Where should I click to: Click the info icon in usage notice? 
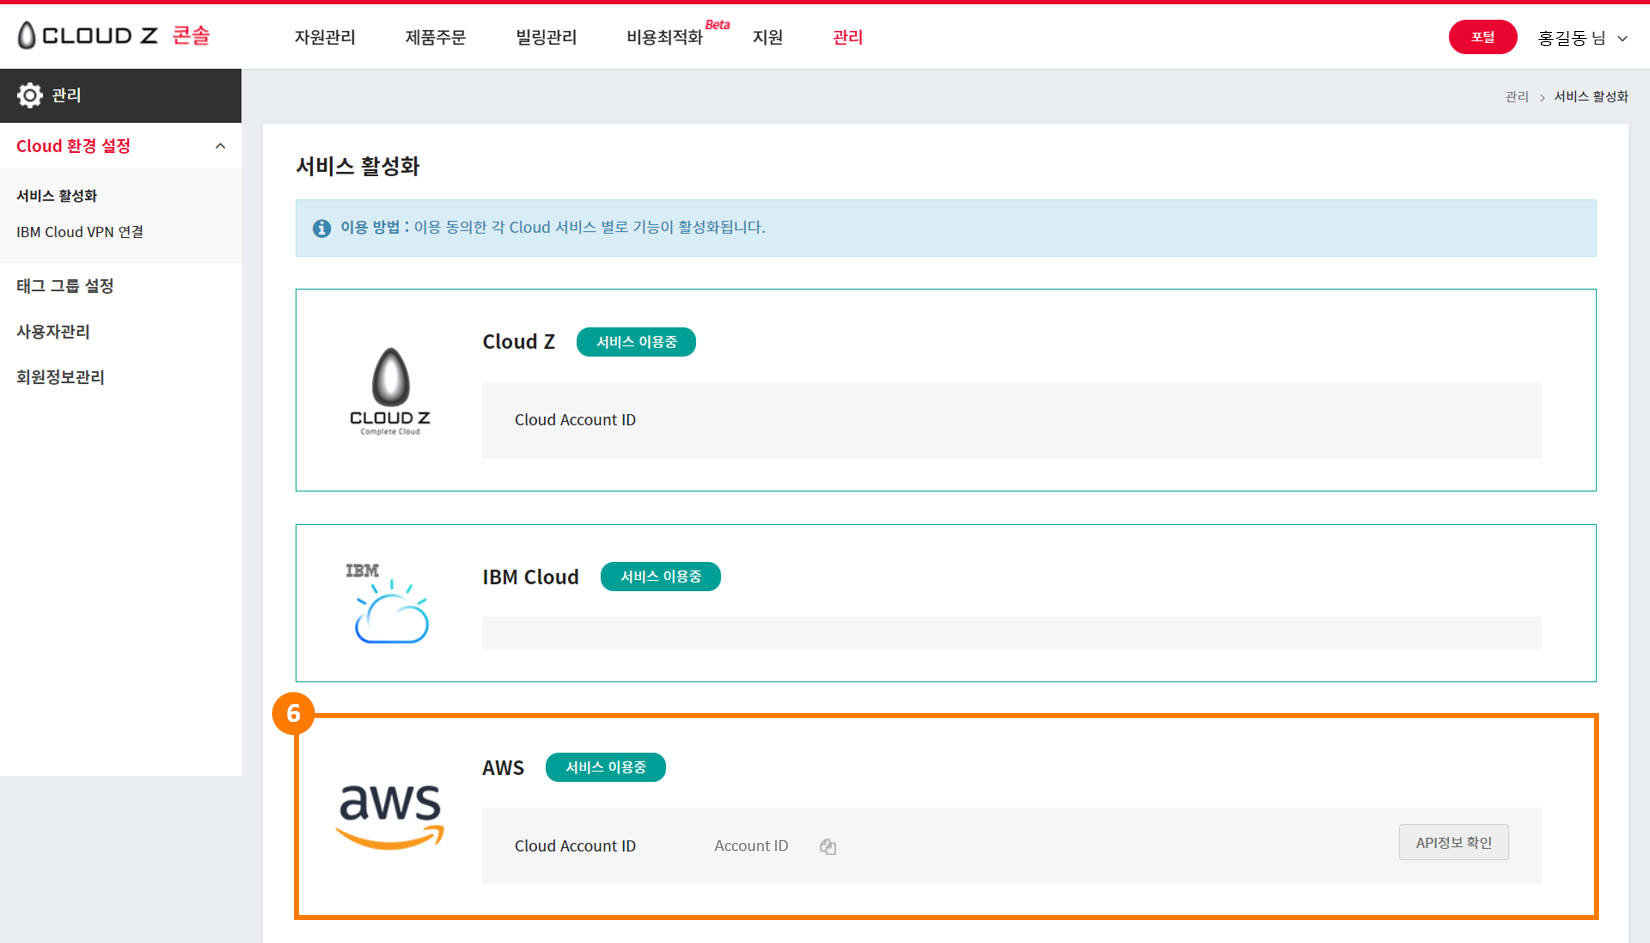(x=322, y=228)
